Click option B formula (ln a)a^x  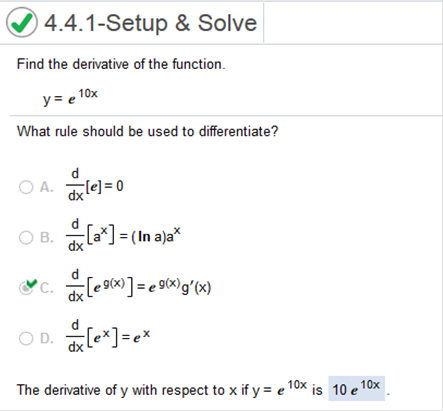point(123,236)
